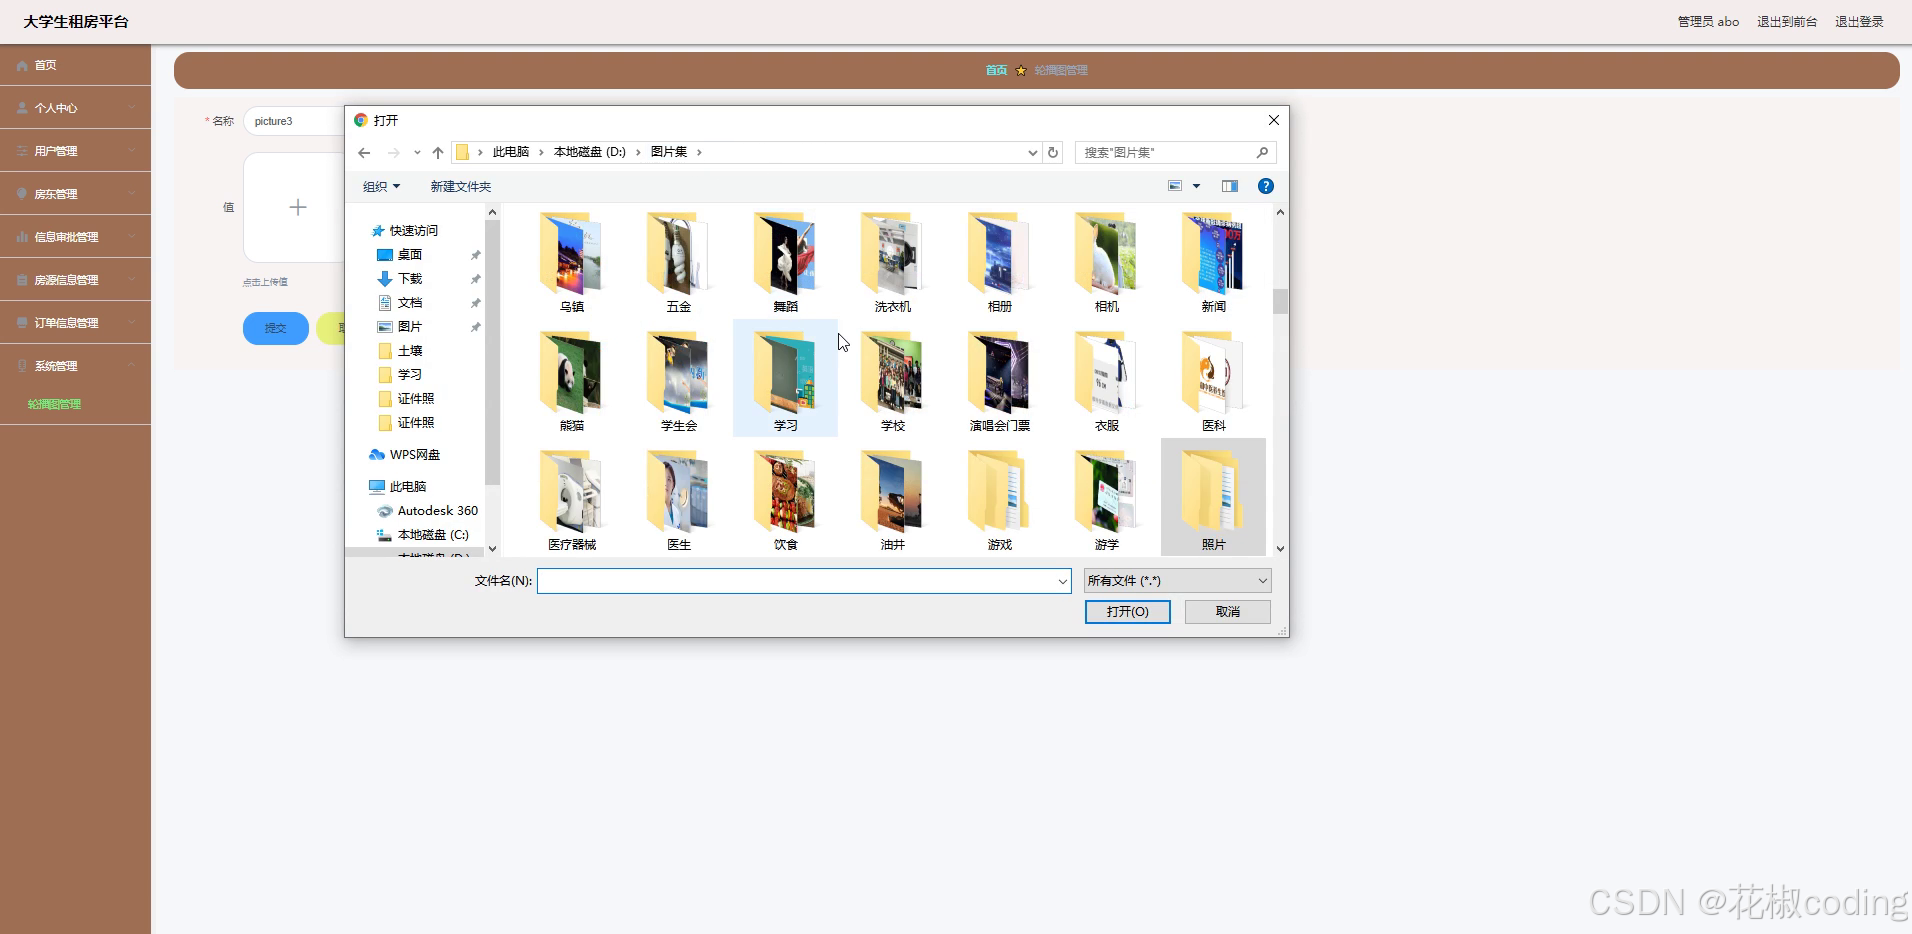The image size is (1912, 934).
Task: Open the 新闻 folder
Action: click(1213, 262)
